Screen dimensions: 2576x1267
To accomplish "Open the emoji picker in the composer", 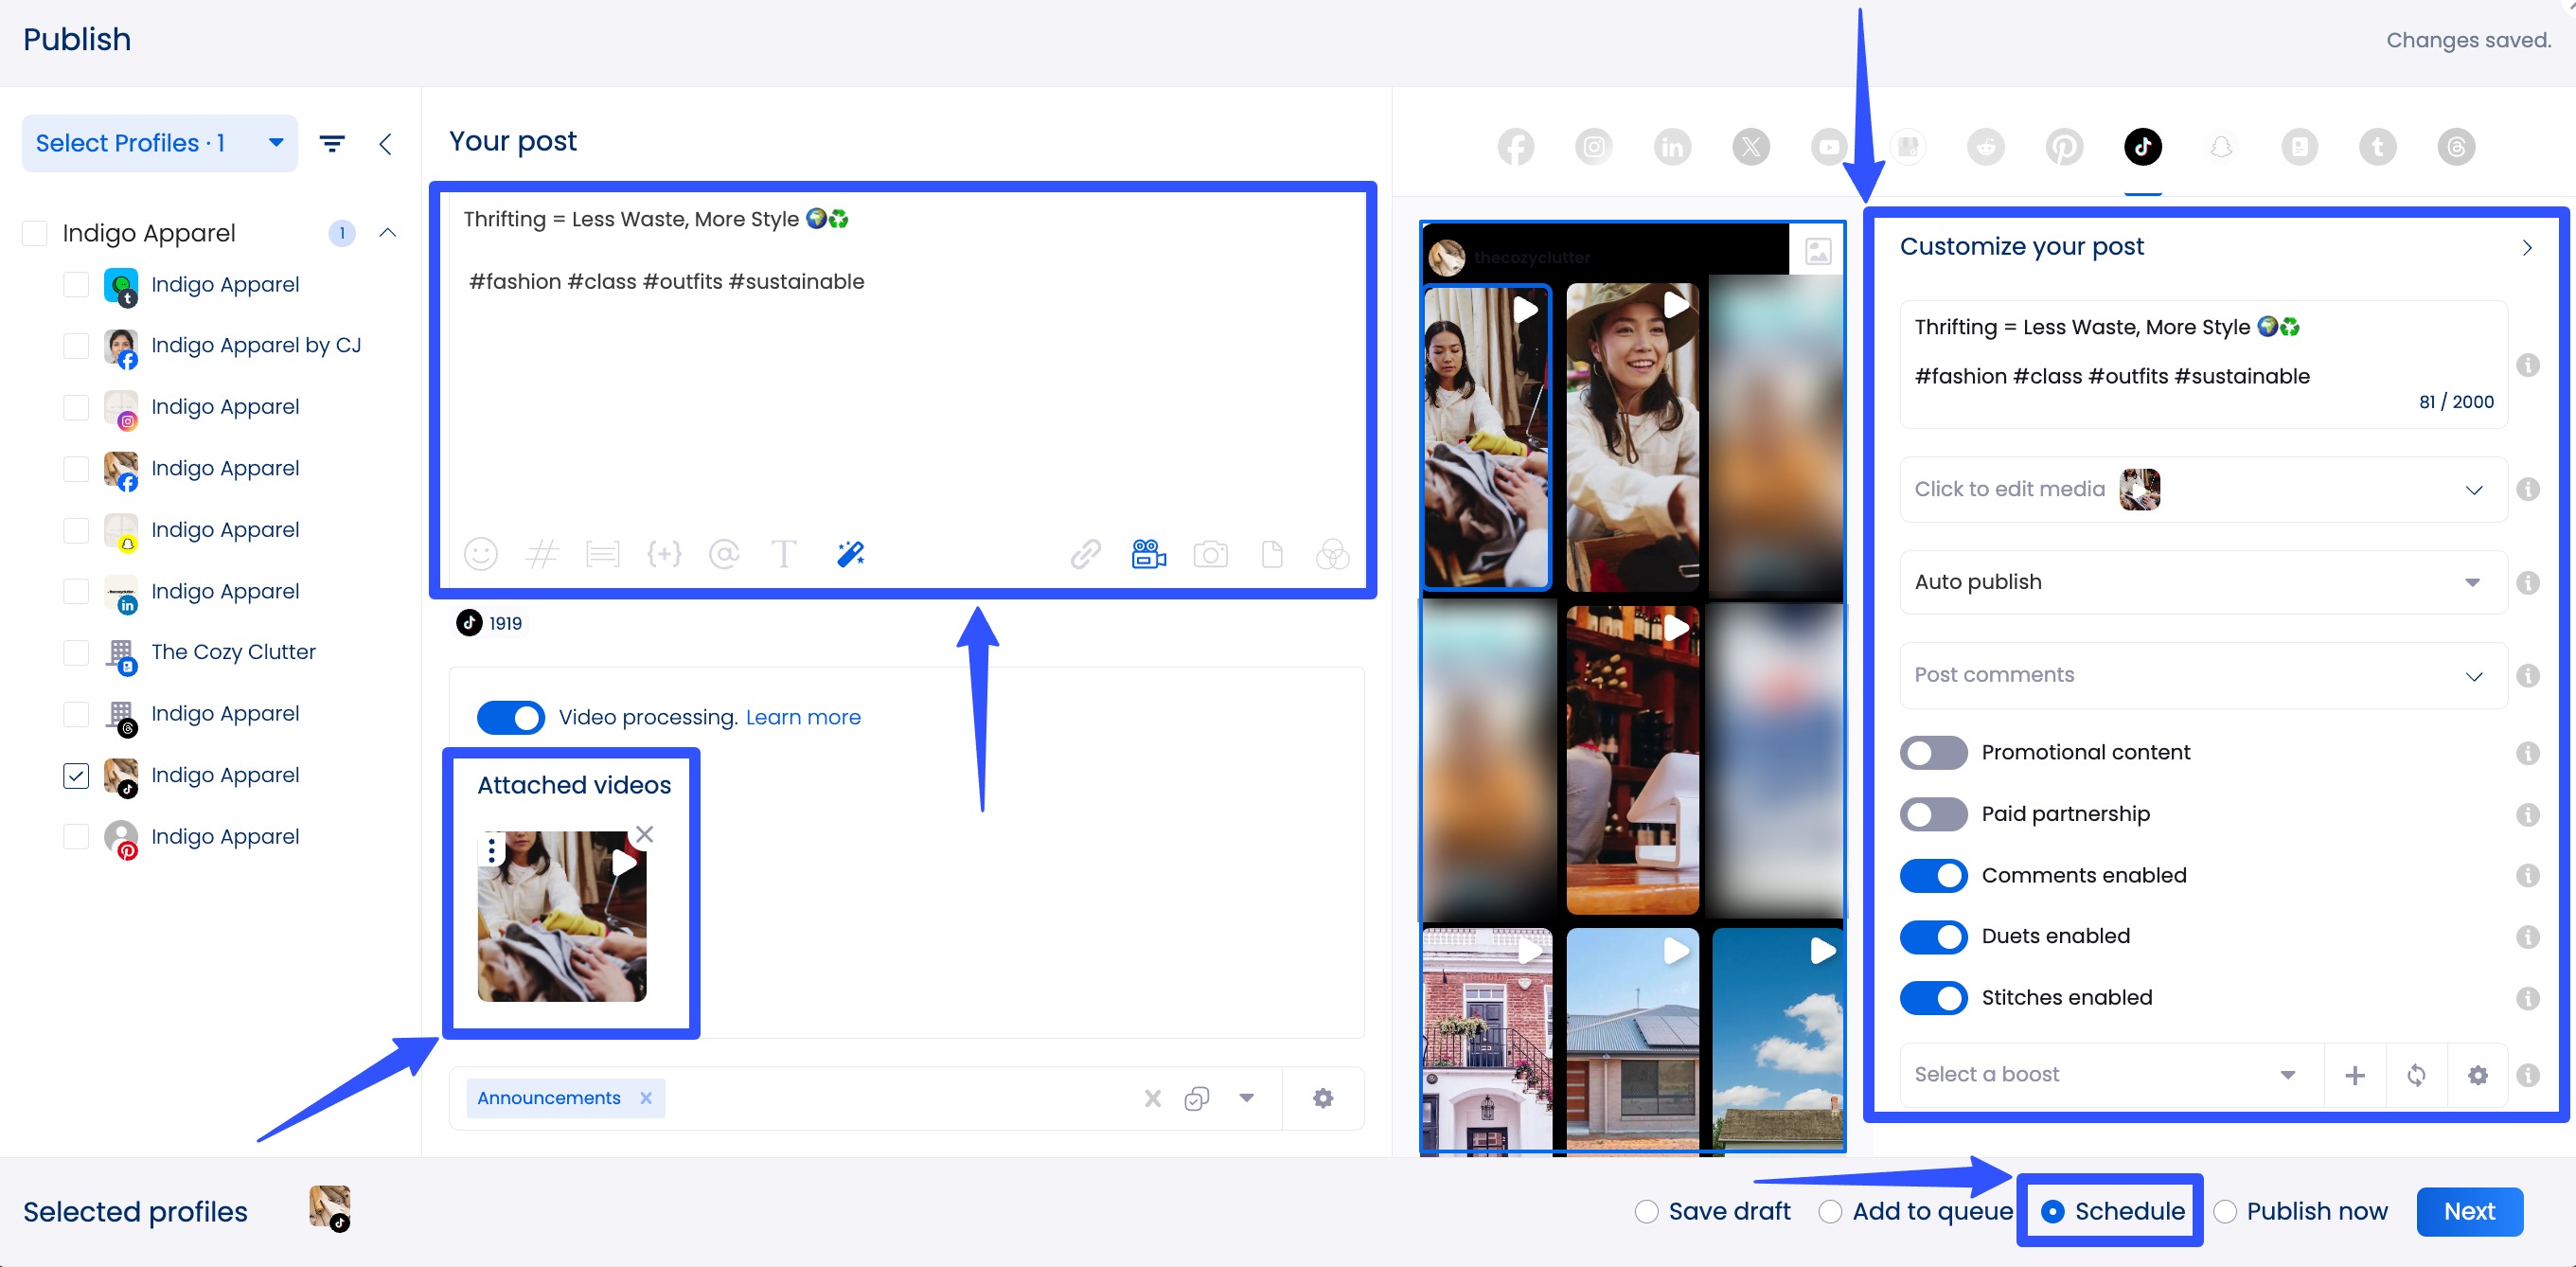I will [481, 554].
